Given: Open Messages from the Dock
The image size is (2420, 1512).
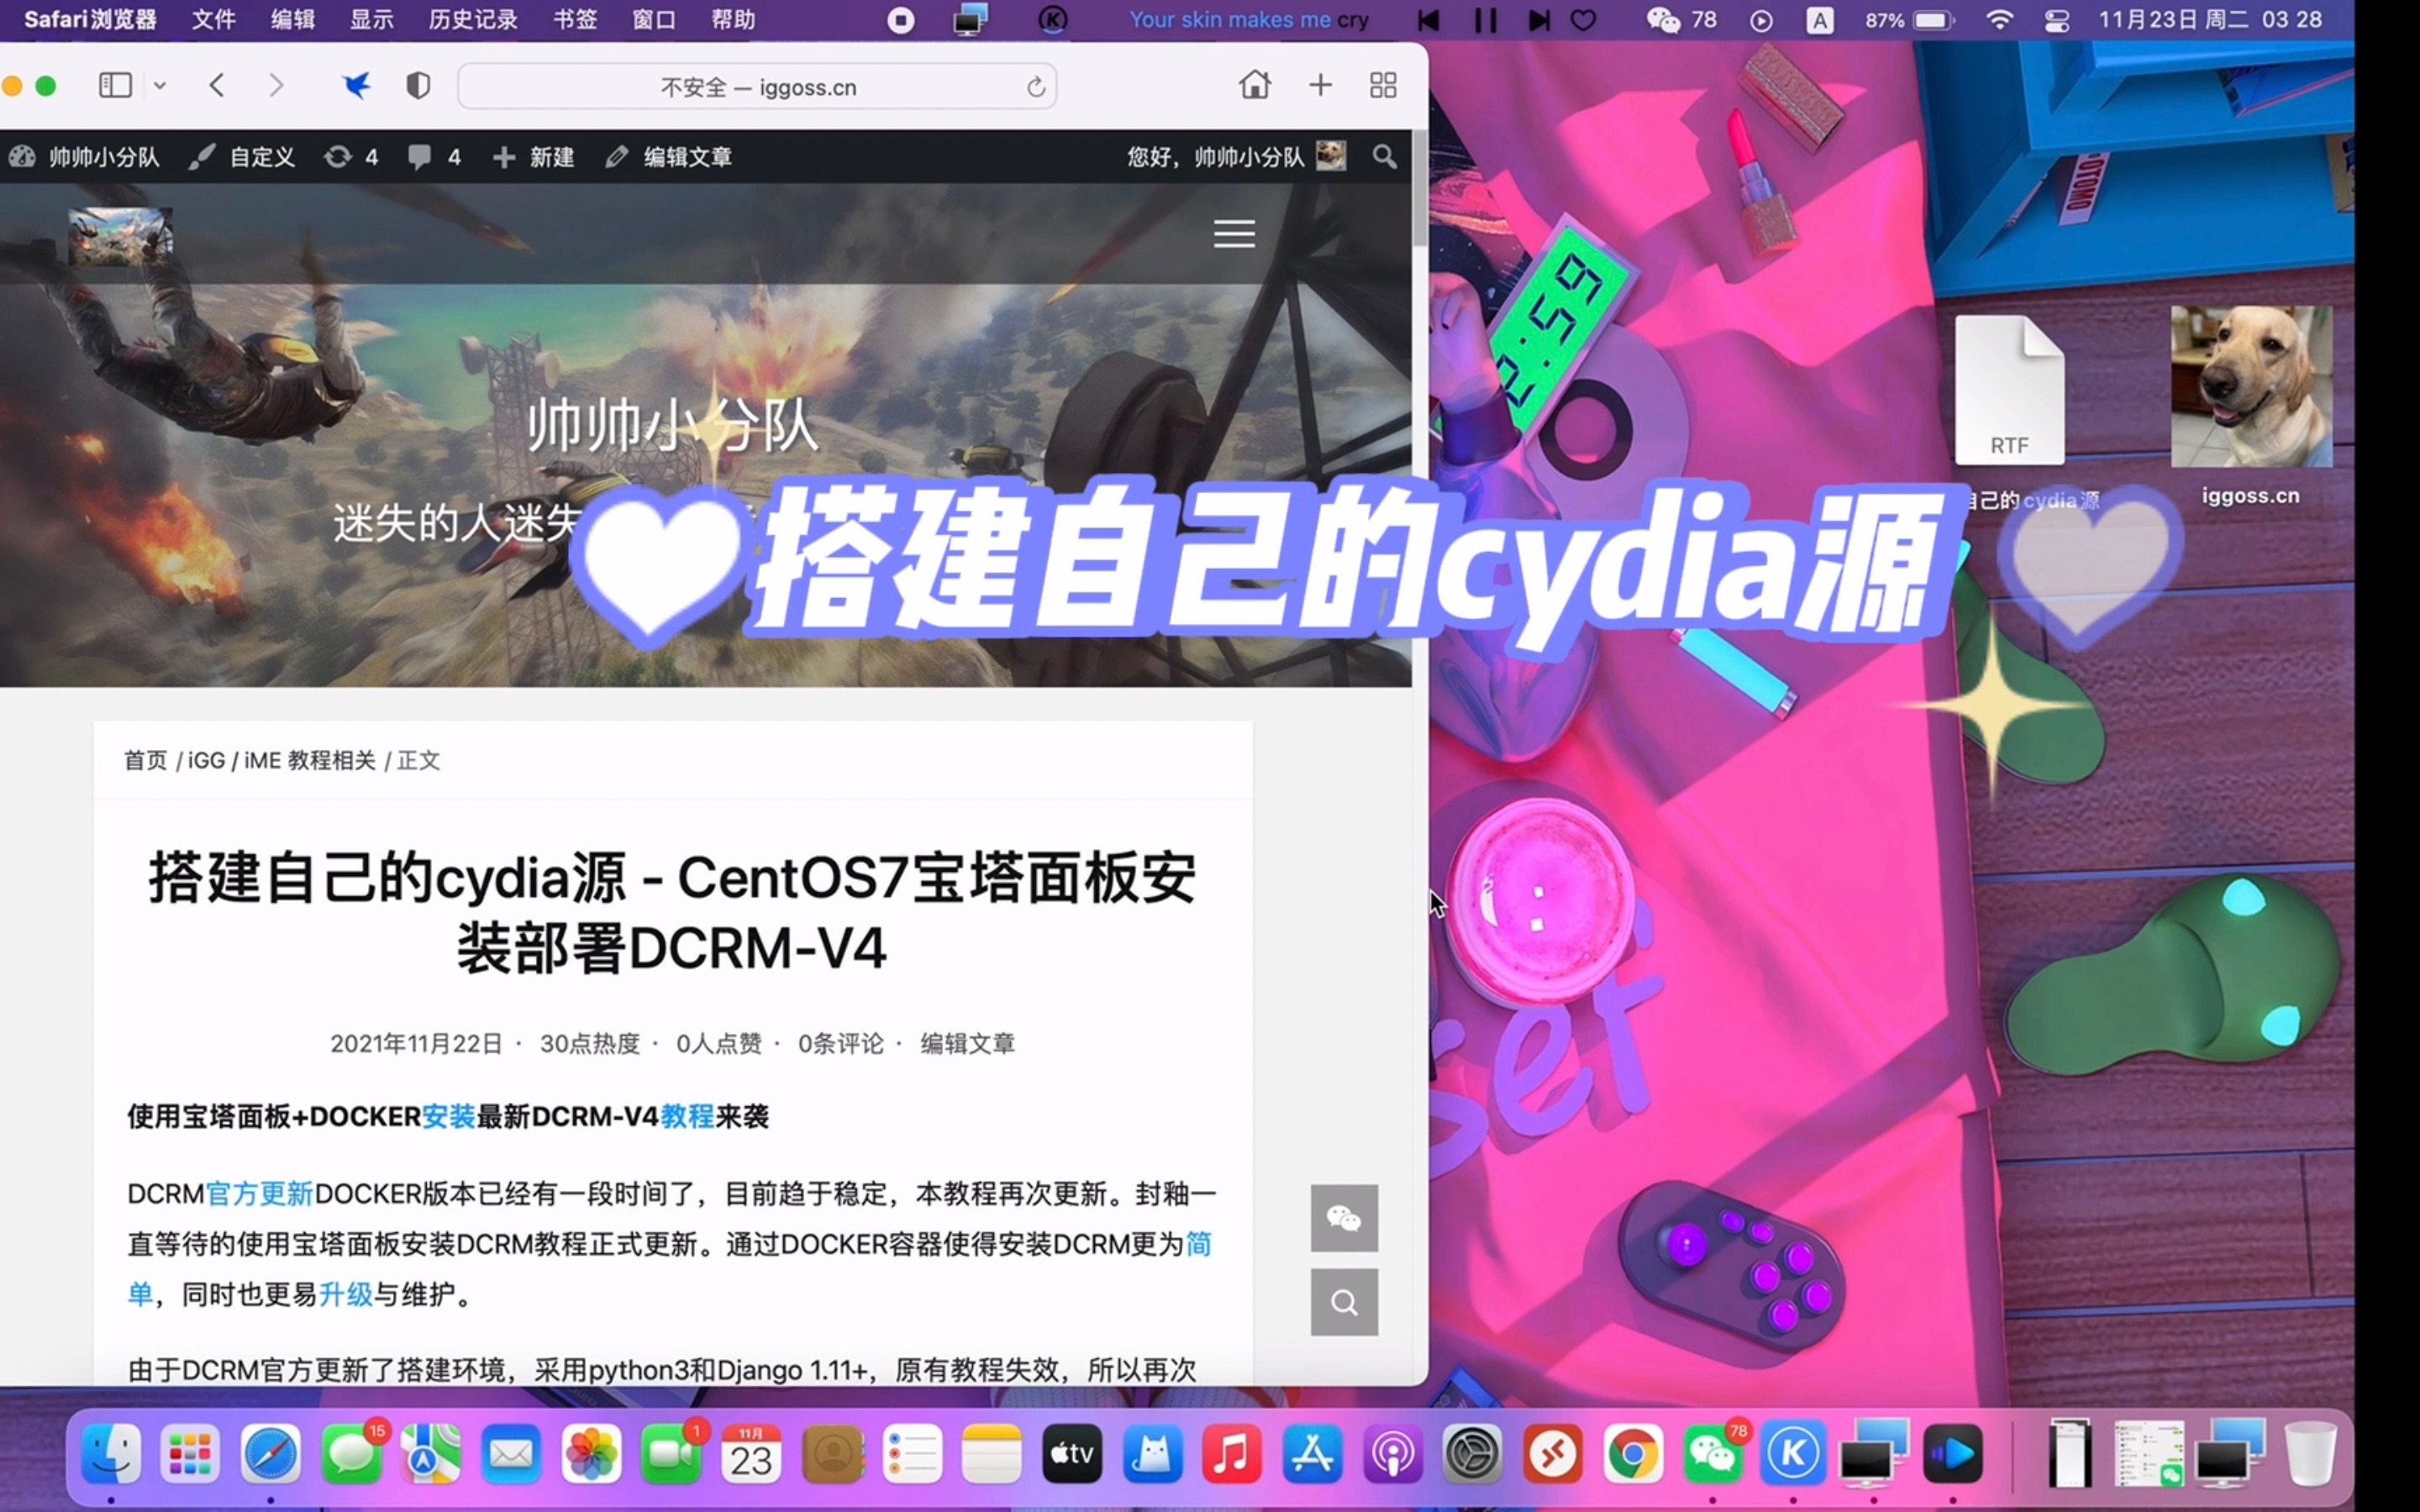Looking at the screenshot, I should [351, 1454].
